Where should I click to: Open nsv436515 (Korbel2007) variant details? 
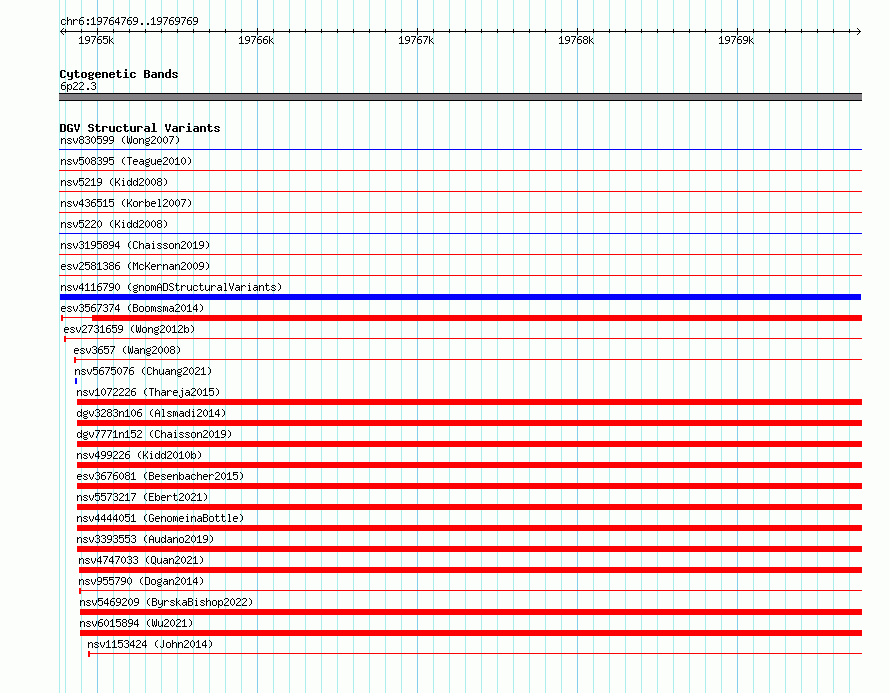(x=126, y=203)
